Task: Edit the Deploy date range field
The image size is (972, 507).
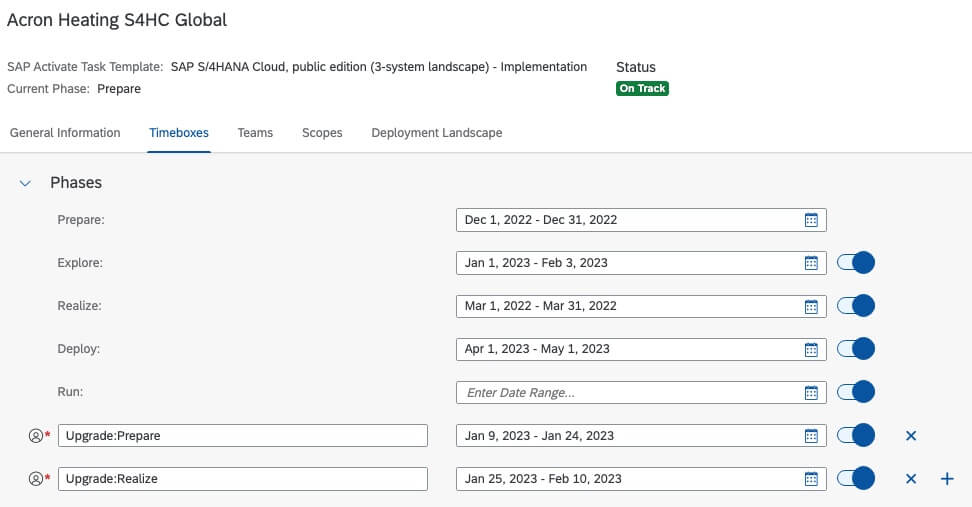Action: [x=641, y=349]
